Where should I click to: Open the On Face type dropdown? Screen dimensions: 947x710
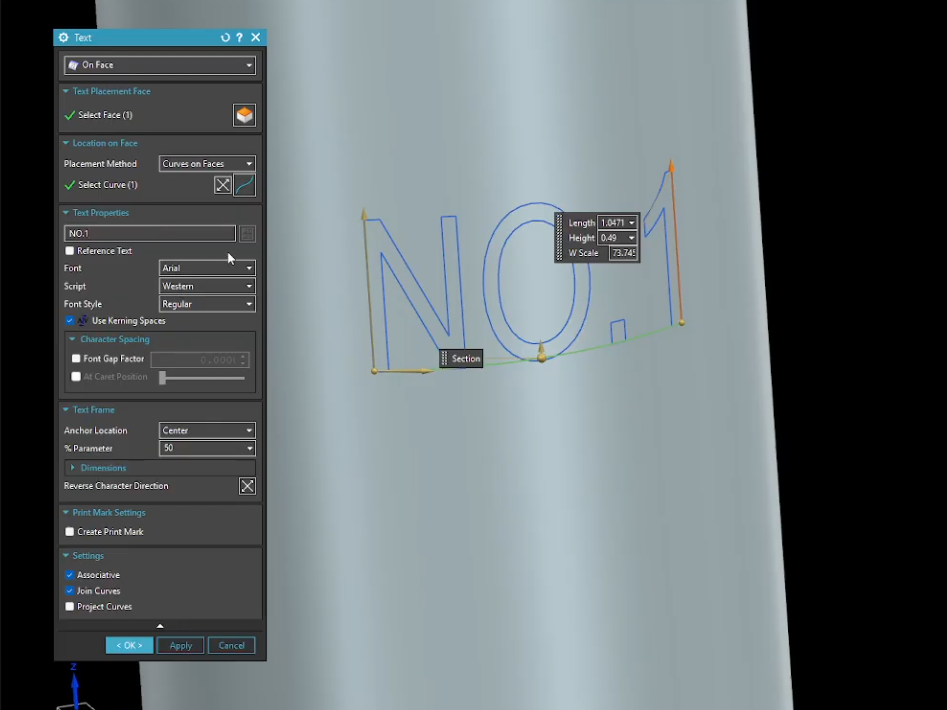[x=160, y=65]
